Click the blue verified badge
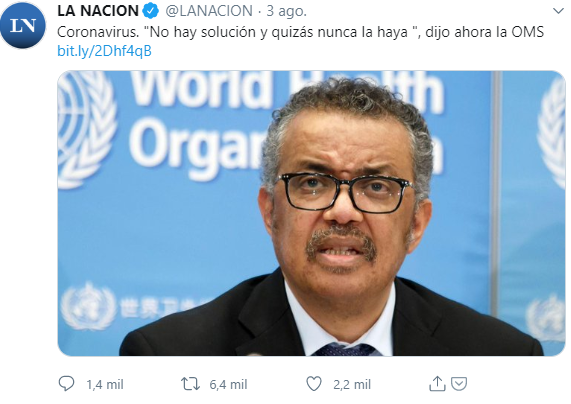Image resolution: width=571 pixels, height=404 pixels. (x=150, y=11)
